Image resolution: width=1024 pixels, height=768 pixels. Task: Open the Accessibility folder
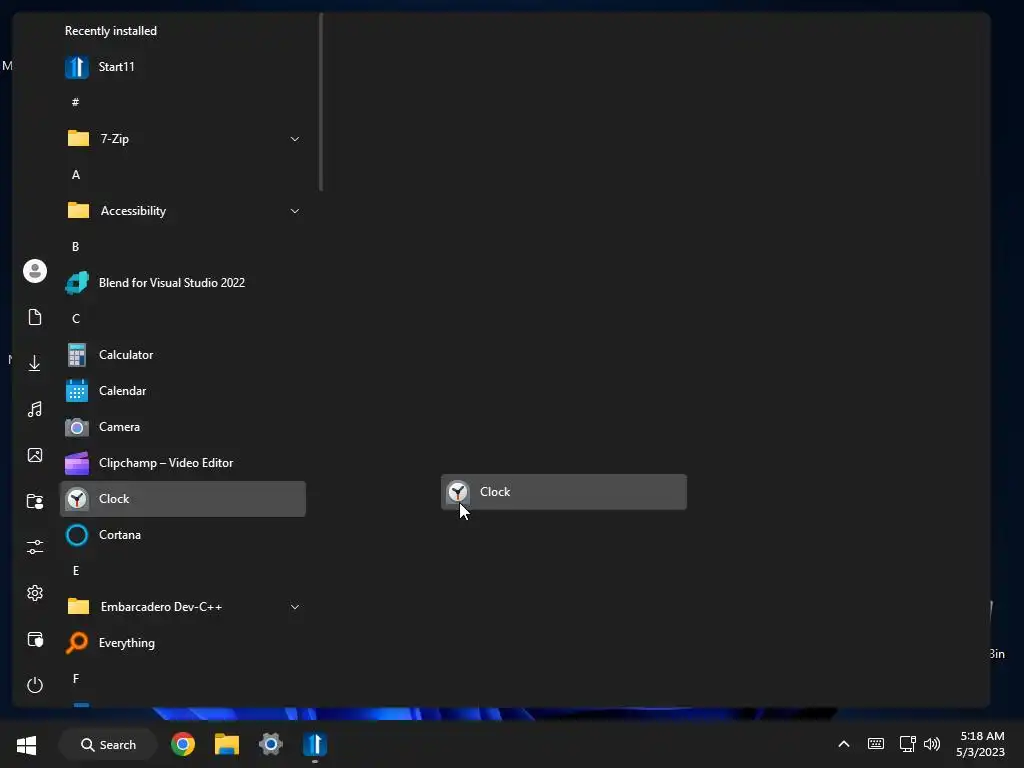pyautogui.click(x=183, y=210)
